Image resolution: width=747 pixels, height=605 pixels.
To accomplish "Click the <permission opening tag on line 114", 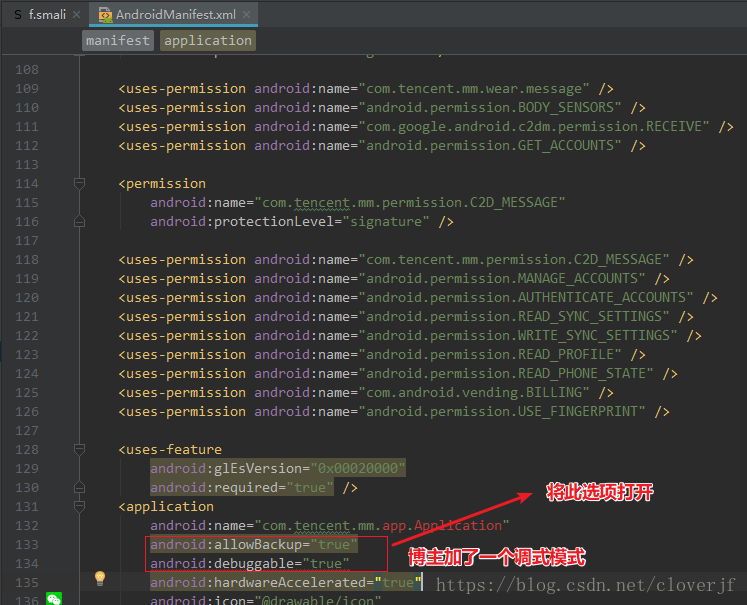I will pos(162,184).
